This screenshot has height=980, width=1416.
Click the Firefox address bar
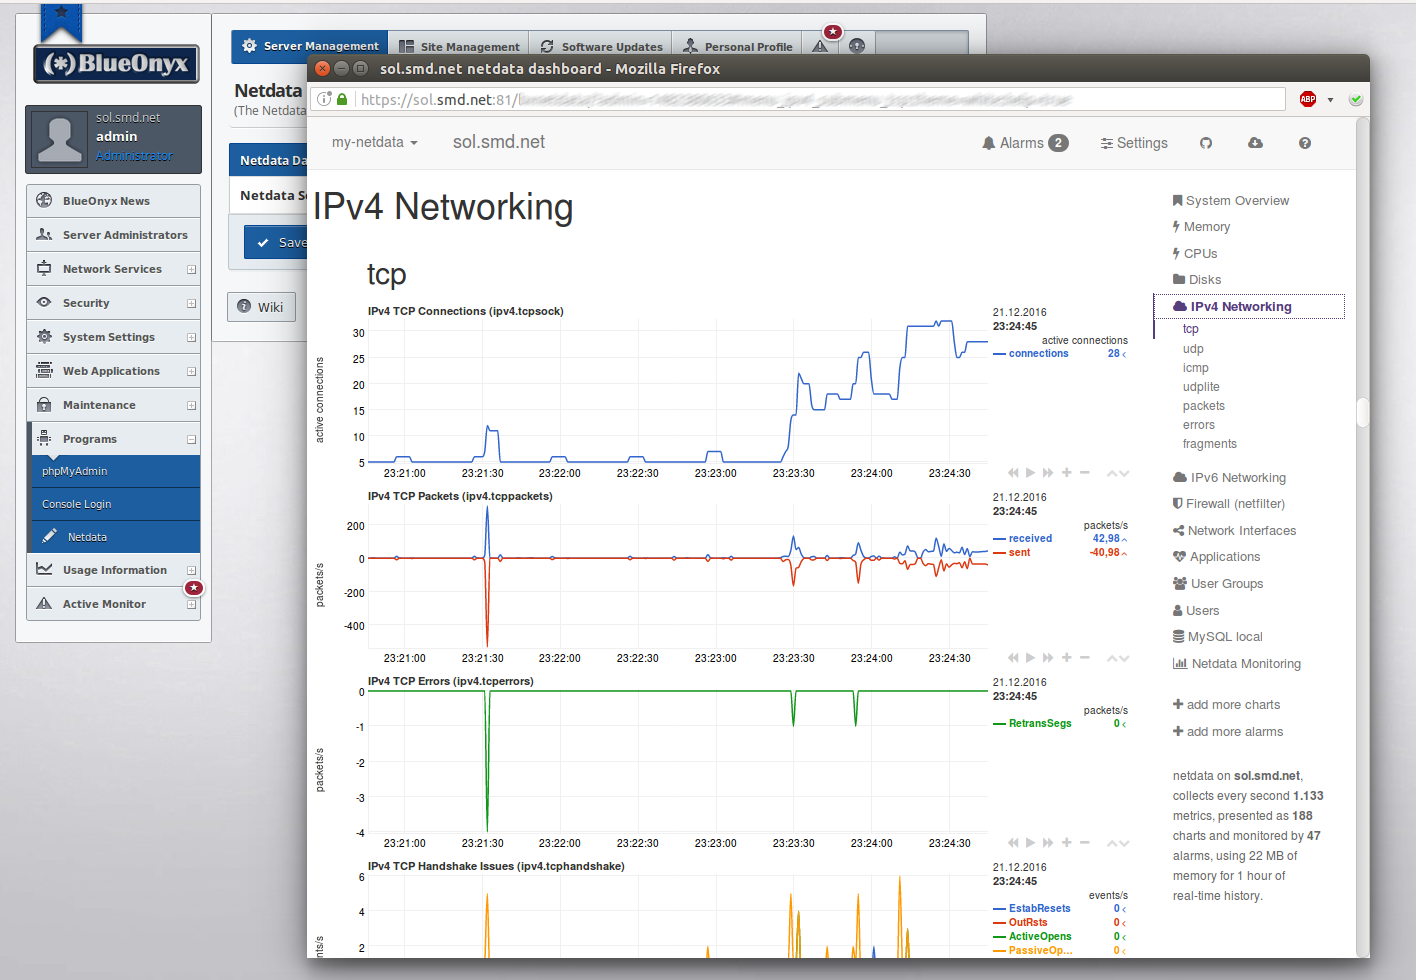tap(798, 99)
